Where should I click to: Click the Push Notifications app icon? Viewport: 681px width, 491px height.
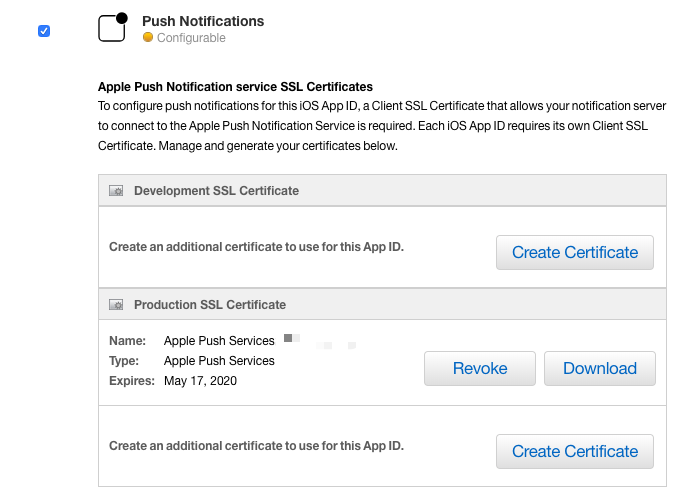pyautogui.click(x=112, y=28)
